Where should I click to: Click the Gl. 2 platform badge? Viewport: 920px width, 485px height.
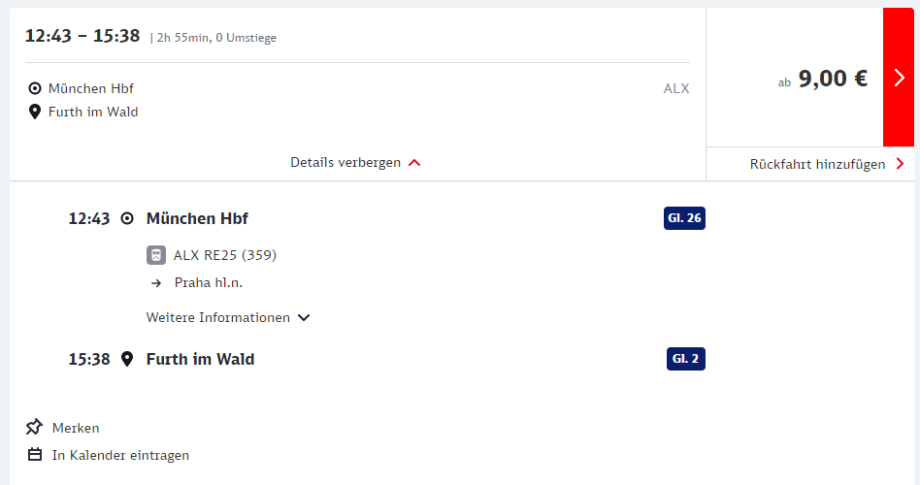(x=686, y=359)
